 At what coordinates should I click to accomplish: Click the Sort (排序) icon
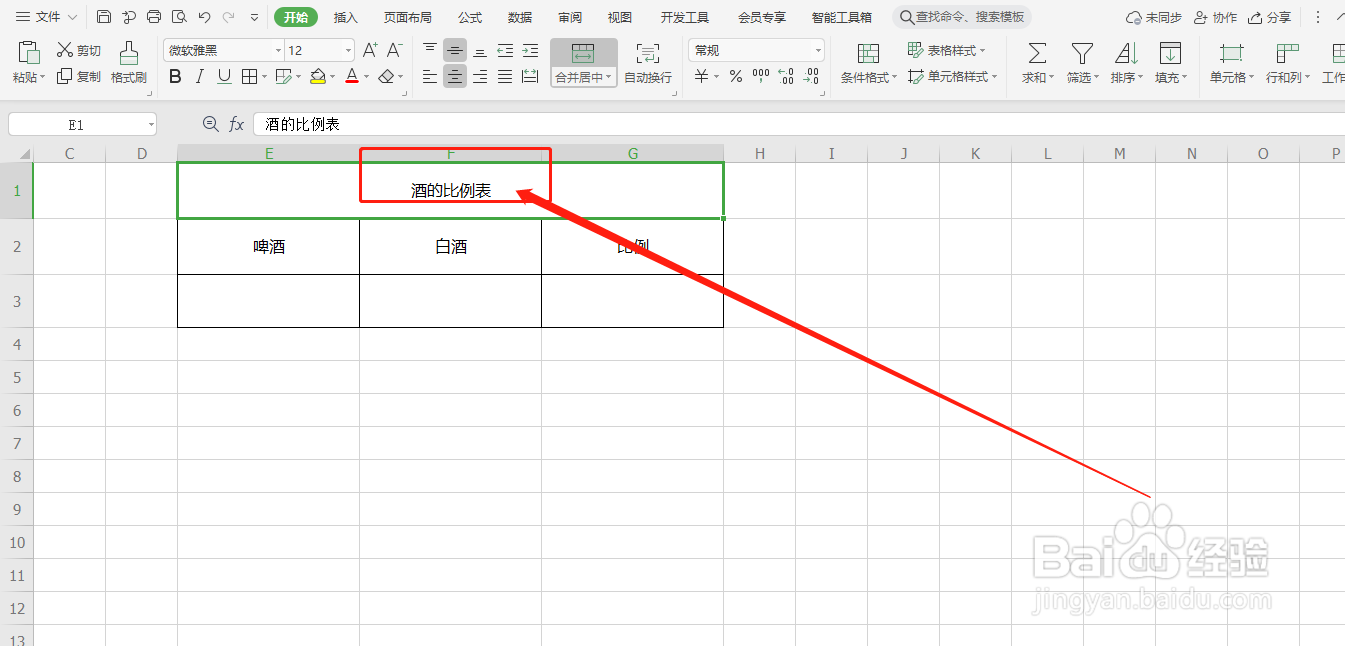coord(1126,53)
